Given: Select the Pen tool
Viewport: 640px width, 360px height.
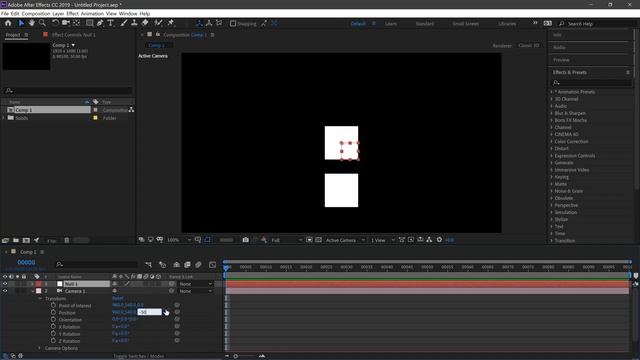Looking at the screenshot, I should click(100, 23).
